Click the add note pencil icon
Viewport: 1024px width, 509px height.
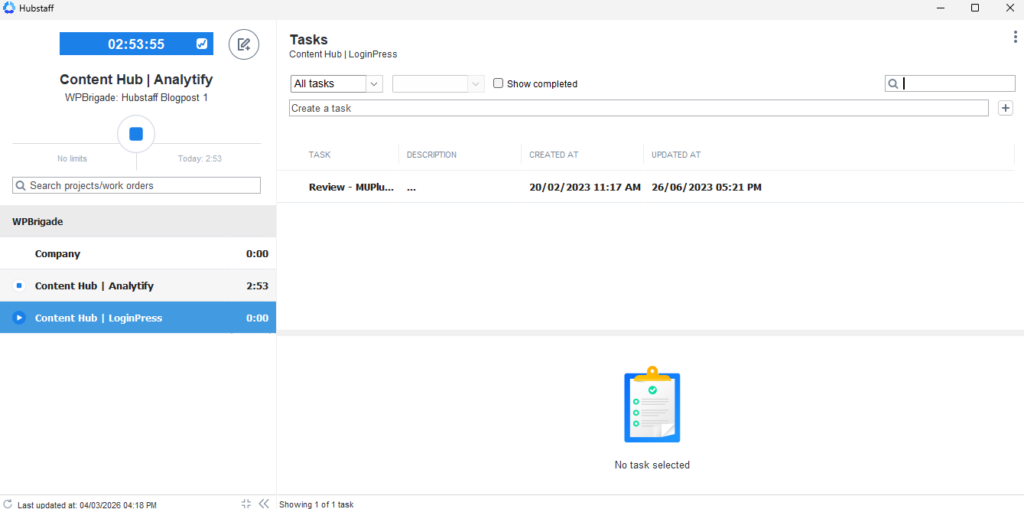[244, 44]
